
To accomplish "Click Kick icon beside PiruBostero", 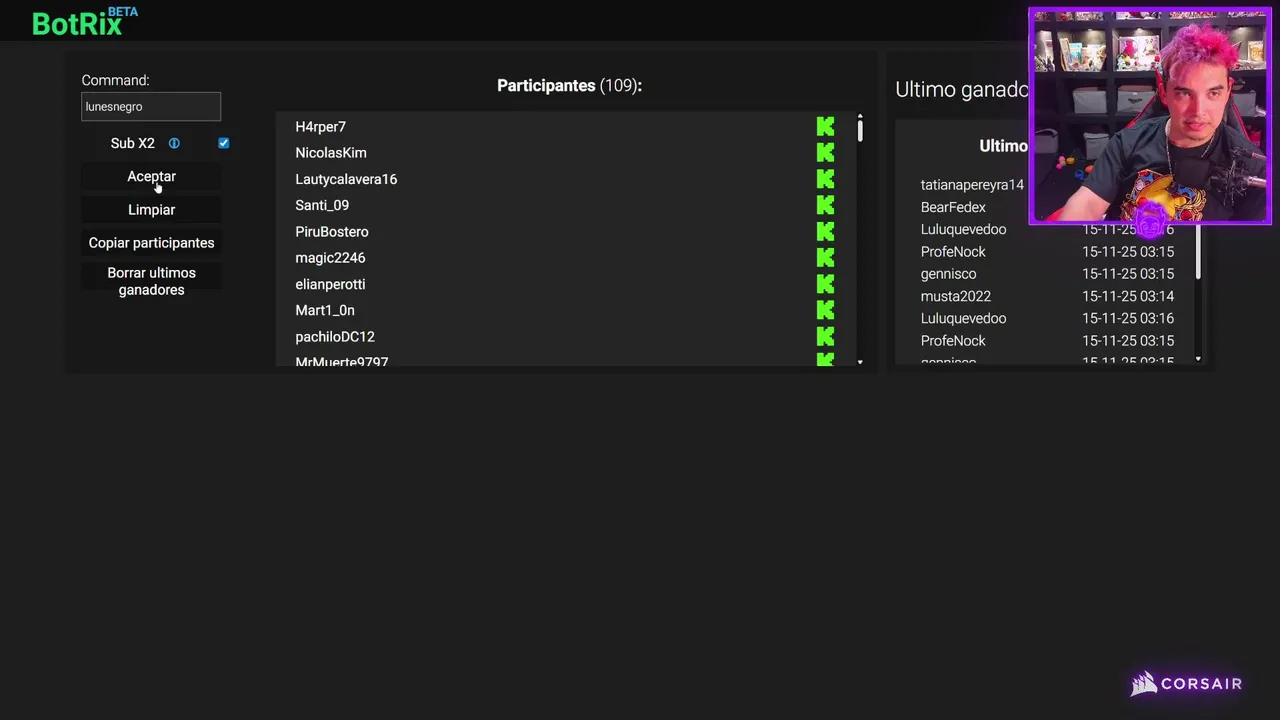I will [x=825, y=231].
